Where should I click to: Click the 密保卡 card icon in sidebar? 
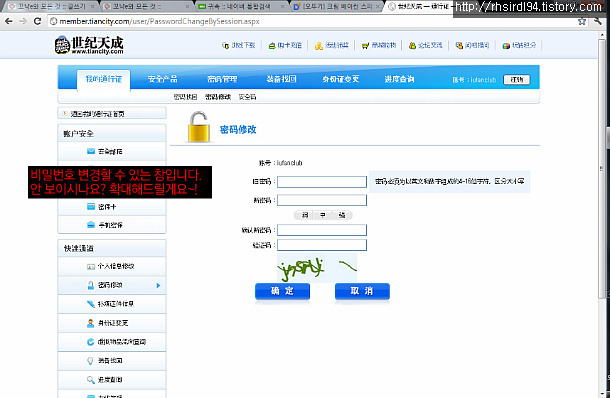pos(91,207)
